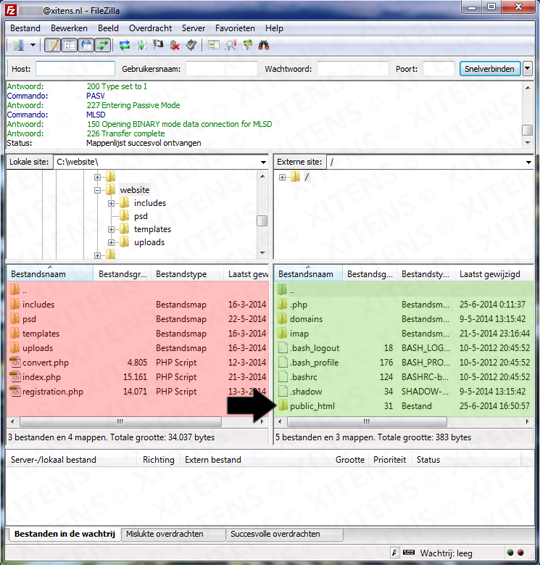
Task: Select the .bash_logout remote file
Action: 314,348
